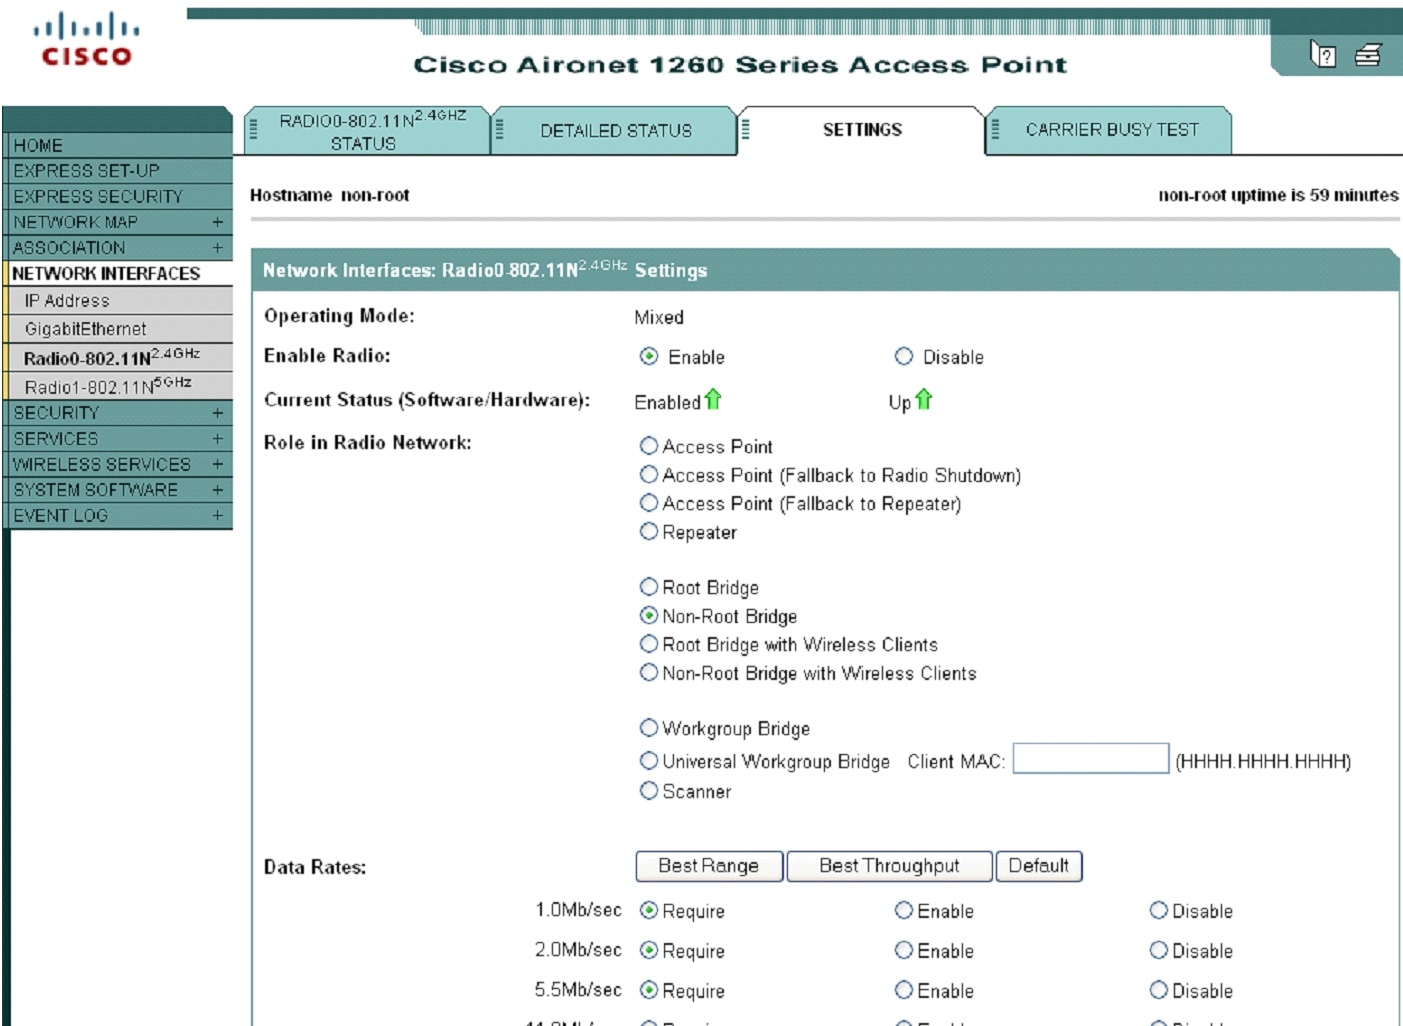Open the Network Map sidebar item

pyautogui.click(x=118, y=222)
